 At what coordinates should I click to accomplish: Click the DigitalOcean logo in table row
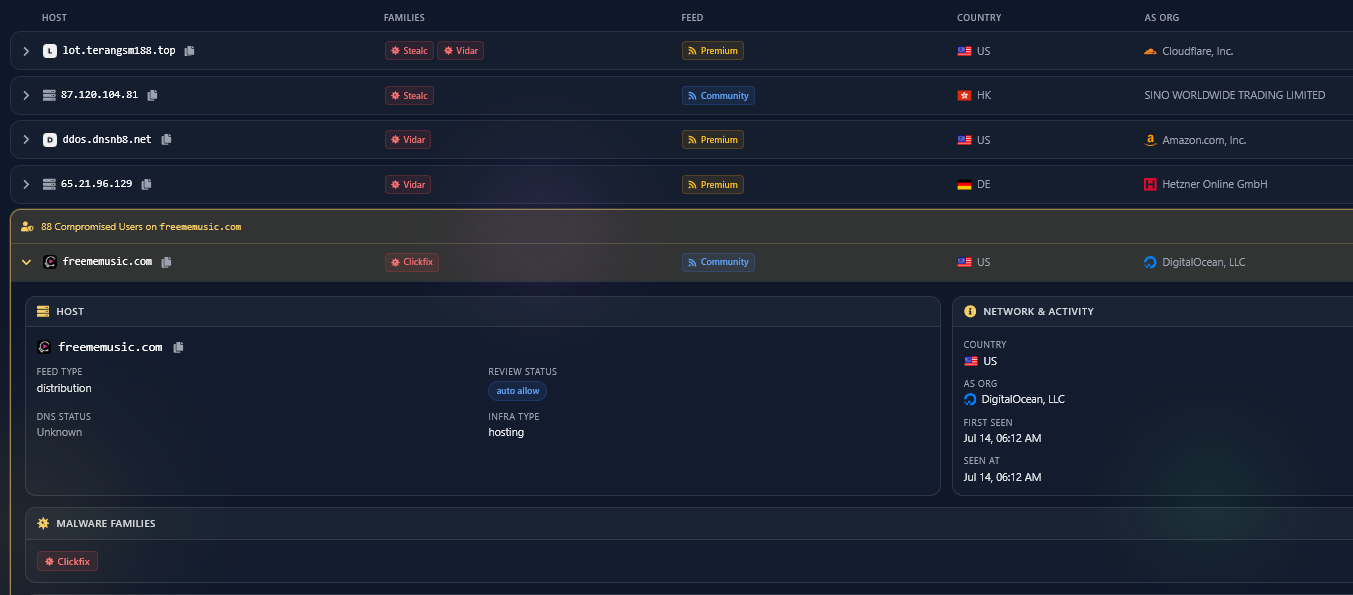pyautogui.click(x=1151, y=262)
